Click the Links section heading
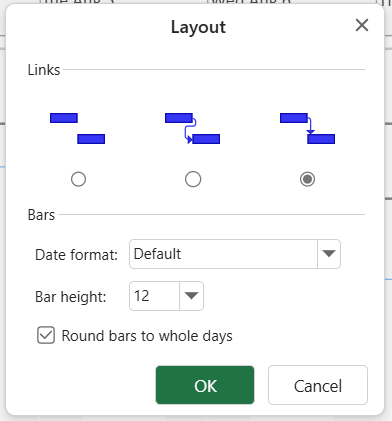The height and width of the screenshot is (421, 392). (44, 70)
